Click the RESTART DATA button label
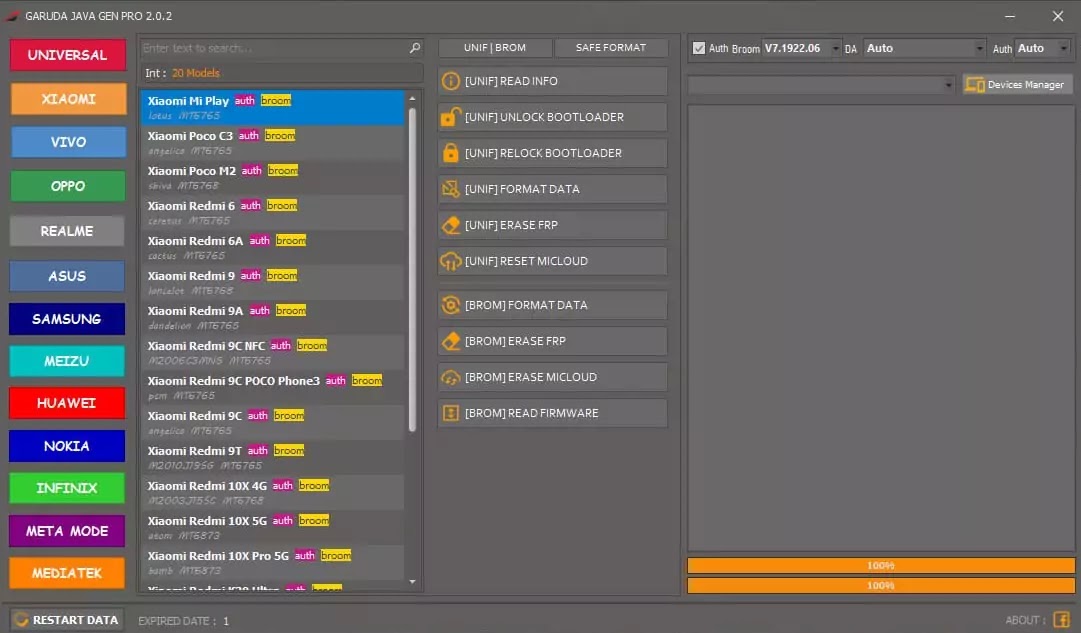This screenshot has height=633, width=1081. (75, 620)
